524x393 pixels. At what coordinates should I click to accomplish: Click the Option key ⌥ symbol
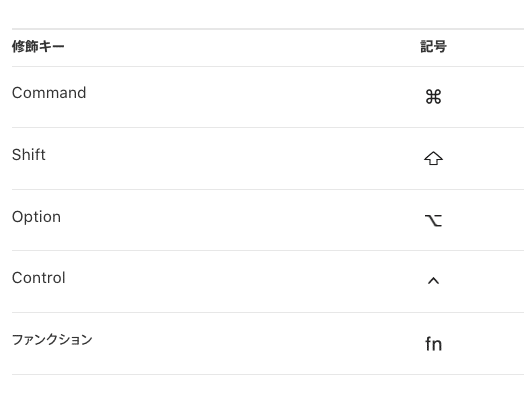433,220
